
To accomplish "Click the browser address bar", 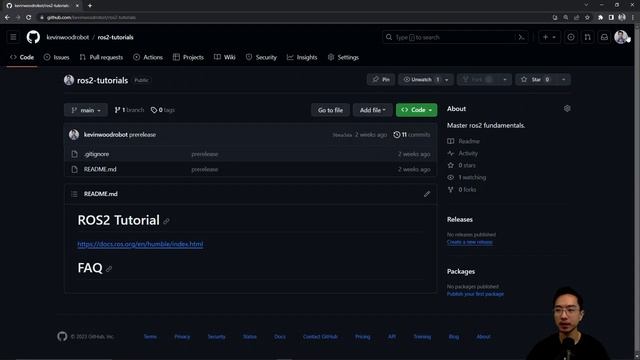I will pyautogui.click(x=294, y=17).
